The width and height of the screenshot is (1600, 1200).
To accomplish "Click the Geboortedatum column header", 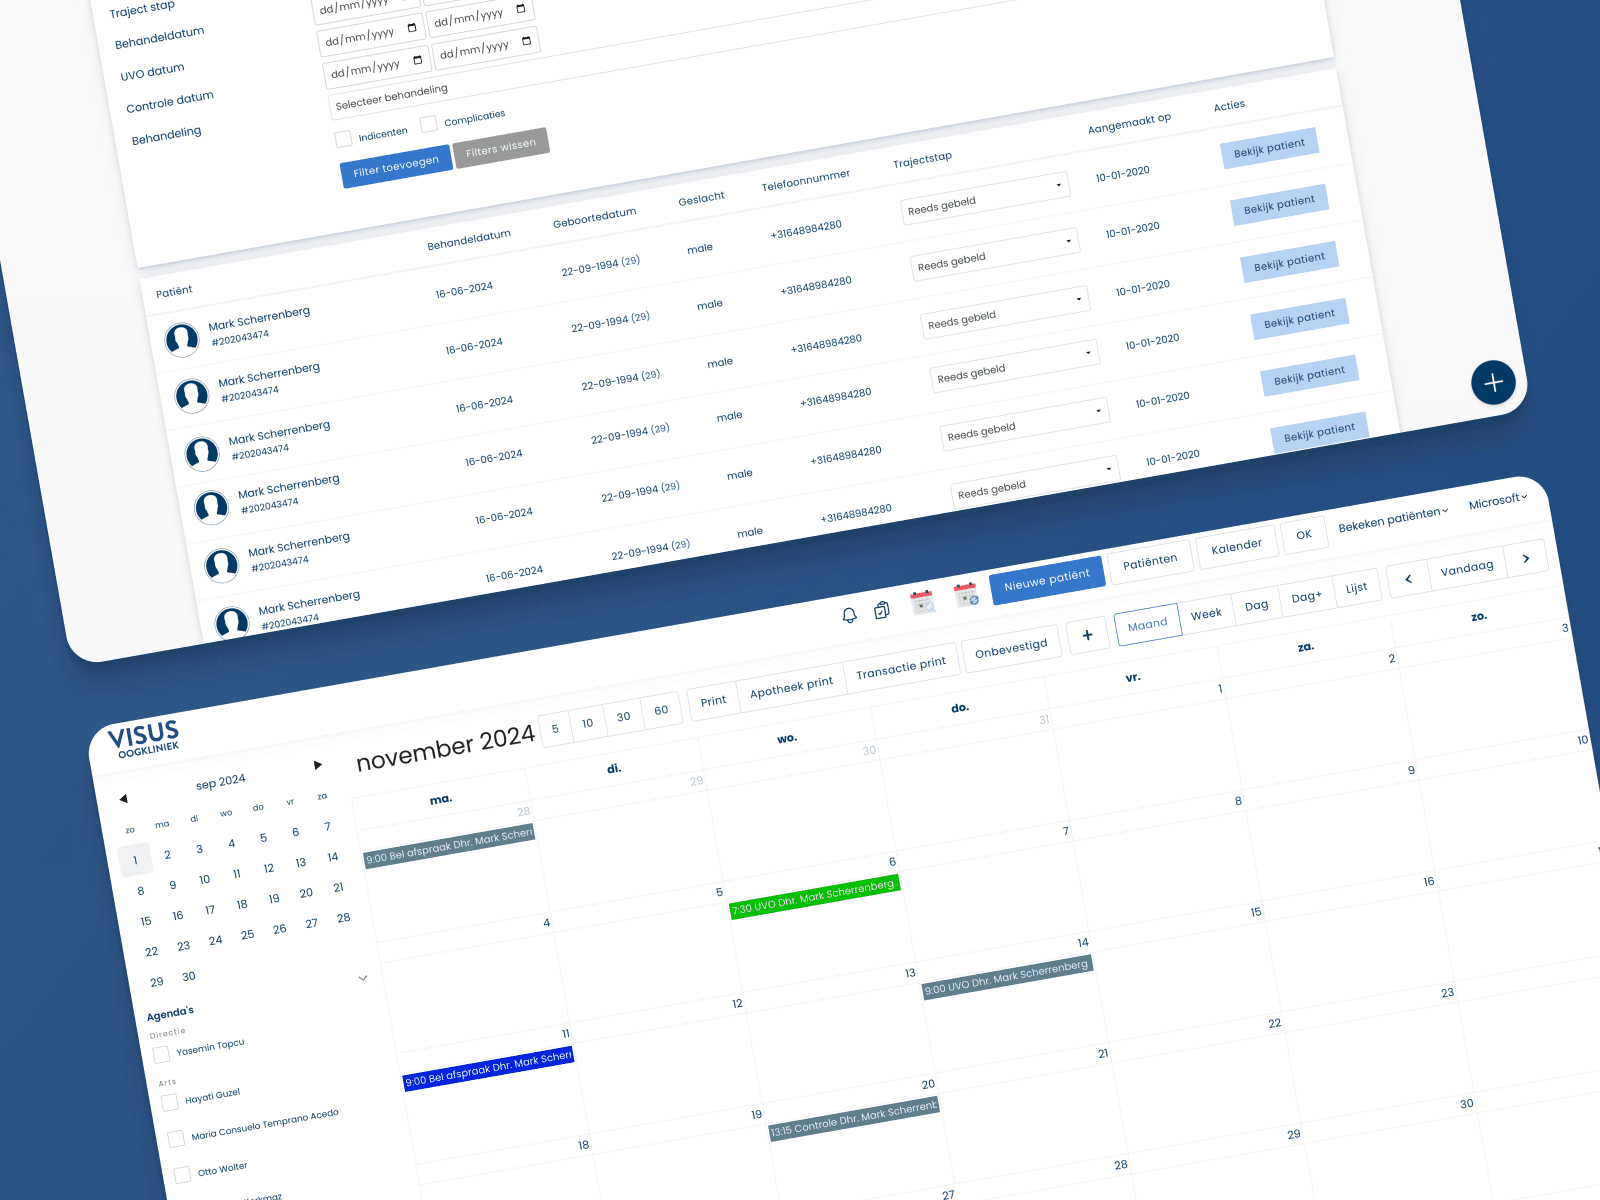I will point(595,217).
